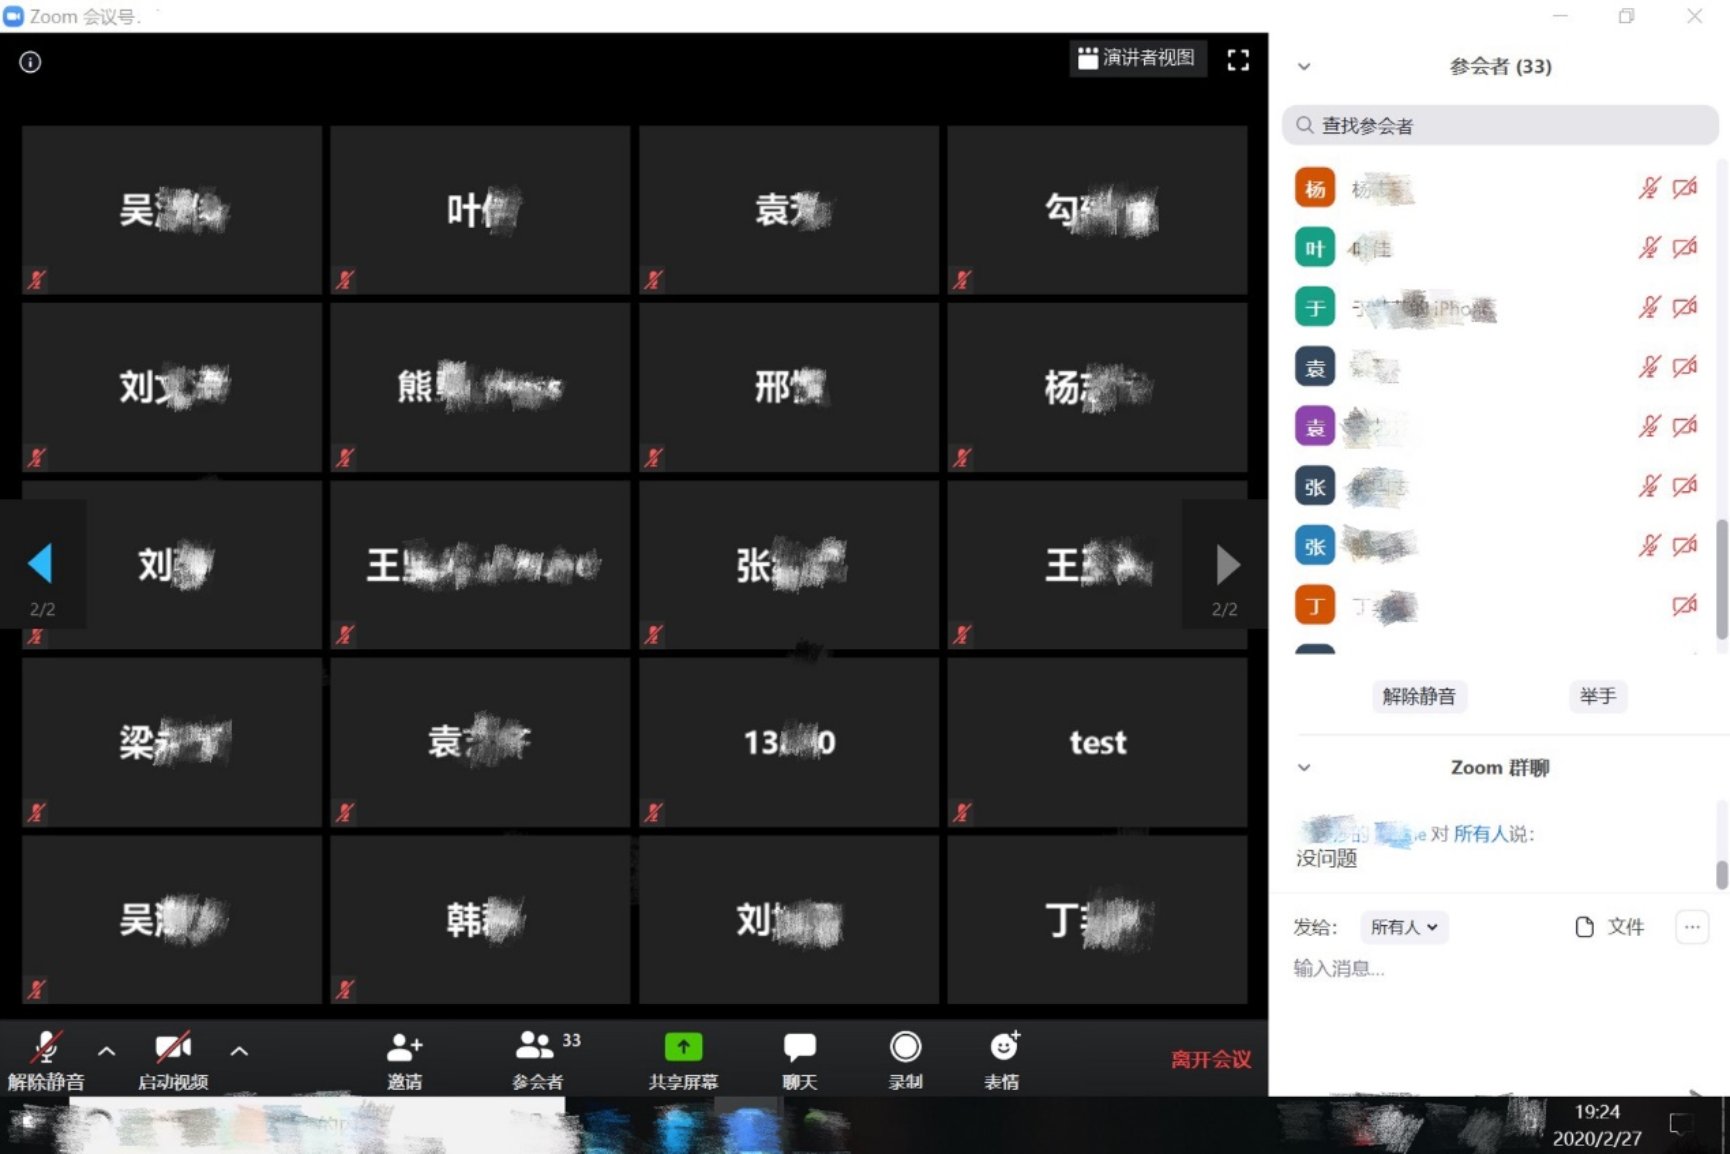1730x1154 pixels.
Task: Change chat recipient from 所有人 dropdown
Action: coord(1403,927)
